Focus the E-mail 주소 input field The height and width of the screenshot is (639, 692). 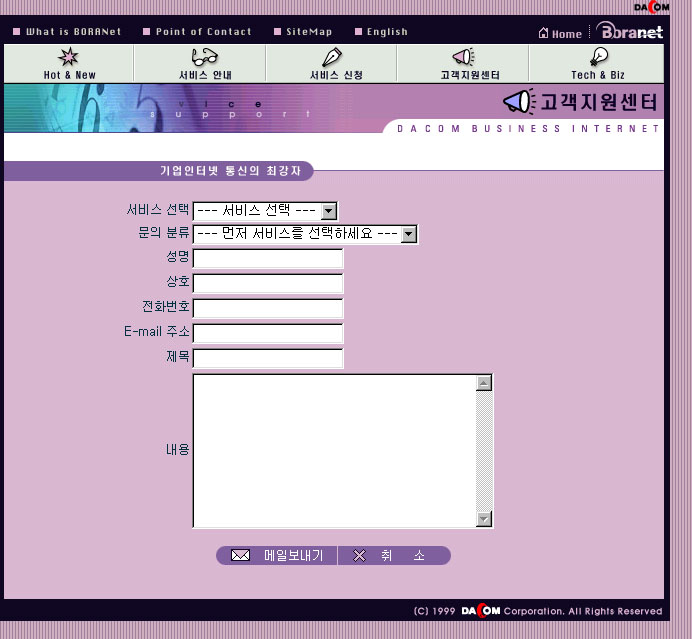point(268,333)
